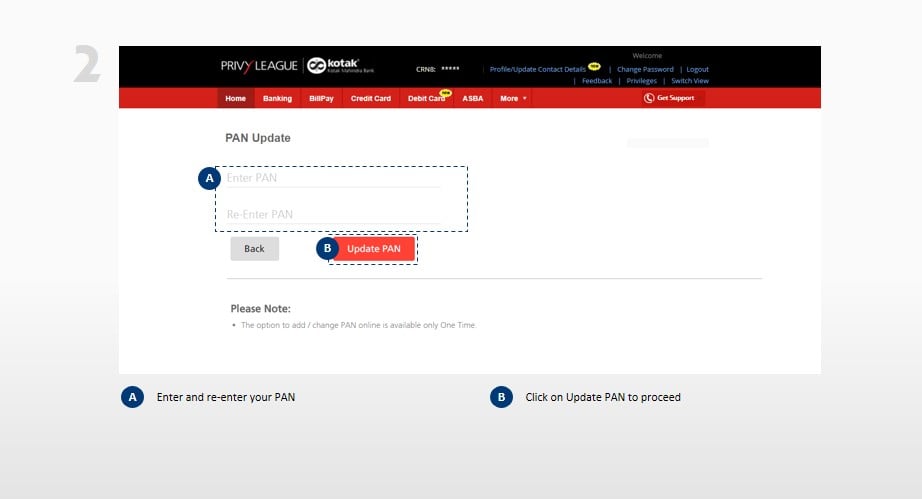Open the Feedback link
This screenshot has width=922, height=499.
pyautogui.click(x=597, y=81)
